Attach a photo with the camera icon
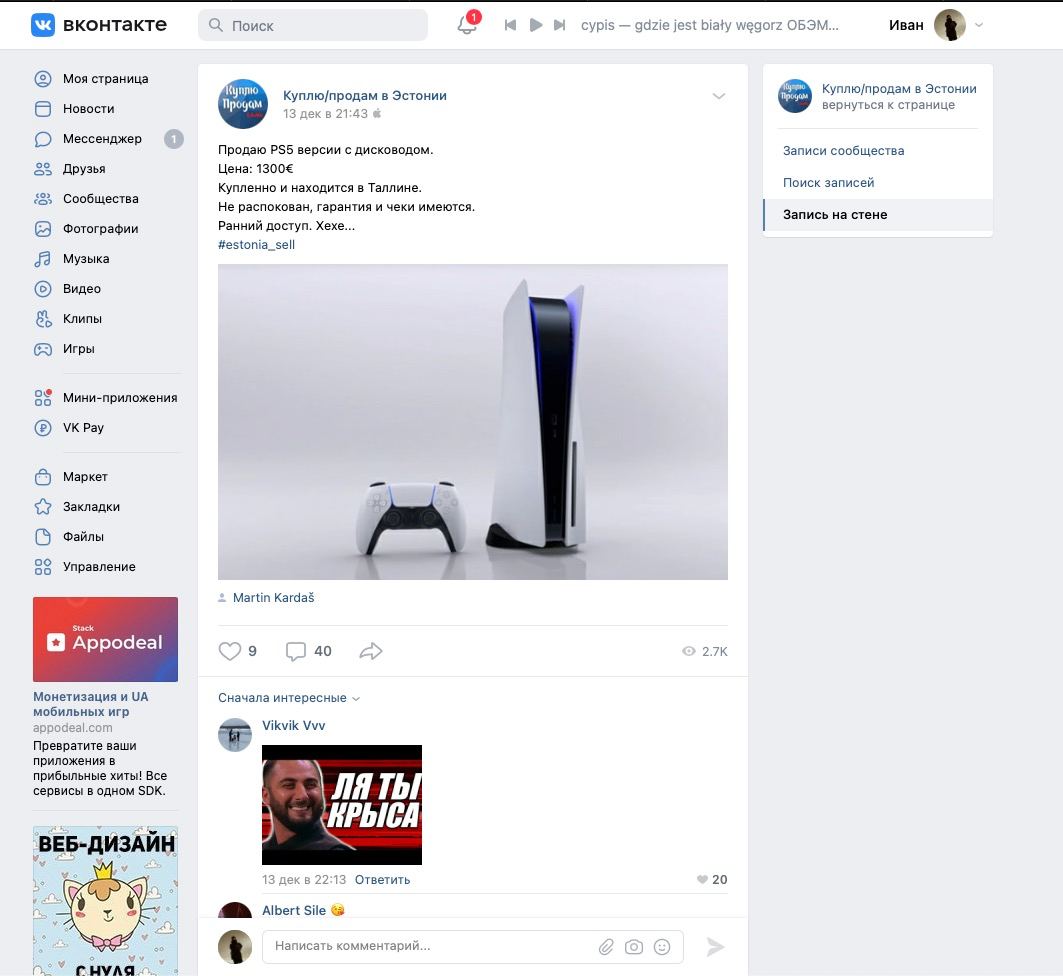Image resolution: width=1063 pixels, height=976 pixels. point(634,947)
